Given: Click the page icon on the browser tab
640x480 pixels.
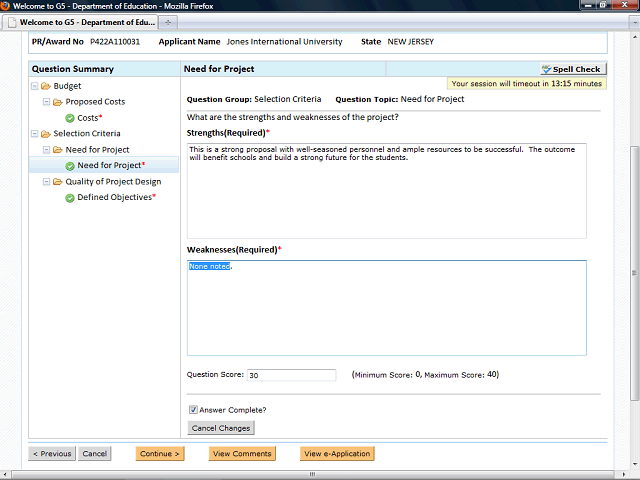Looking at the screenshot, I should click(13, 22).
